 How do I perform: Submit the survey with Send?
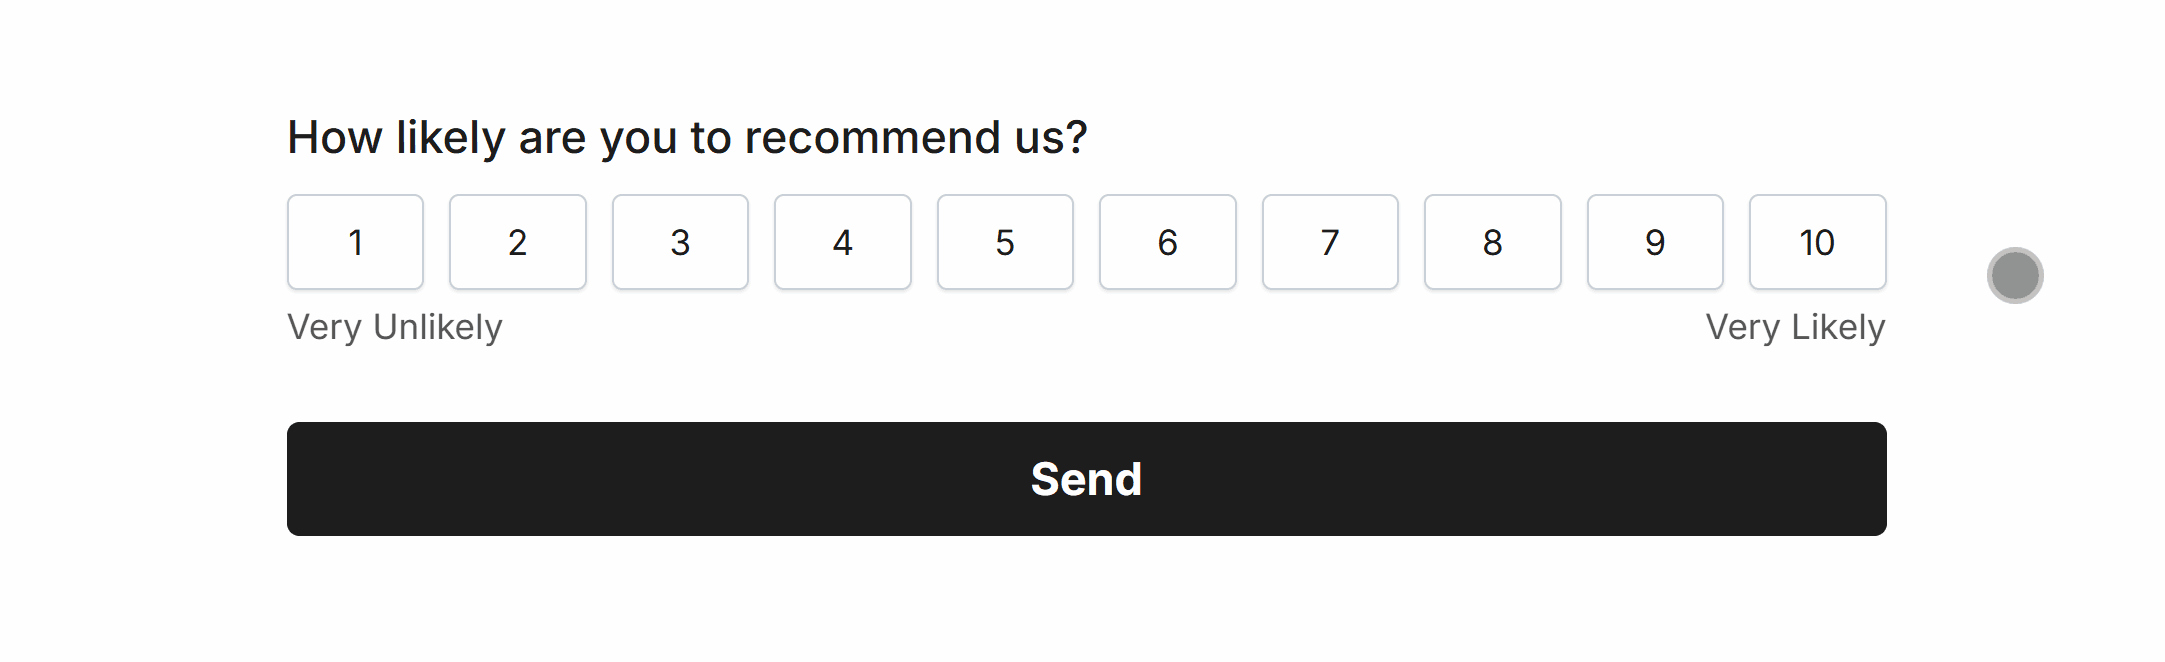pos(1087,479)
